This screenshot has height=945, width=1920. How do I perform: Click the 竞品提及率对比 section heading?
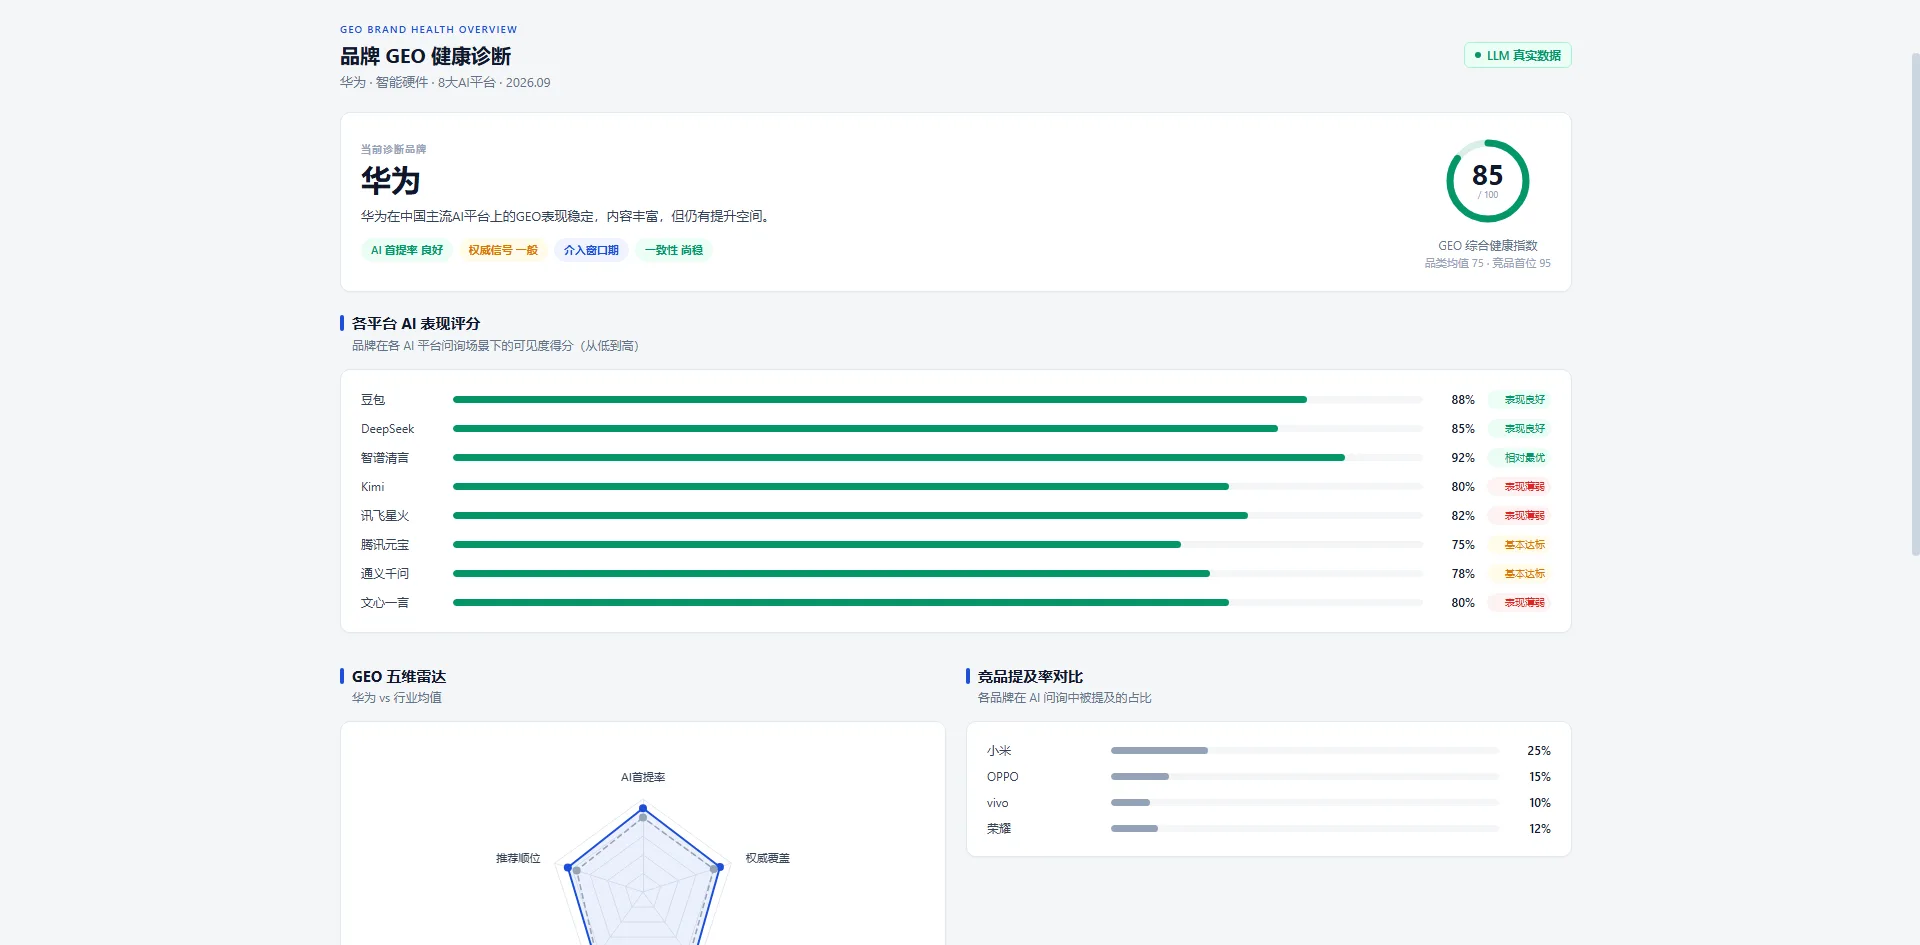tap(1030, 677)
